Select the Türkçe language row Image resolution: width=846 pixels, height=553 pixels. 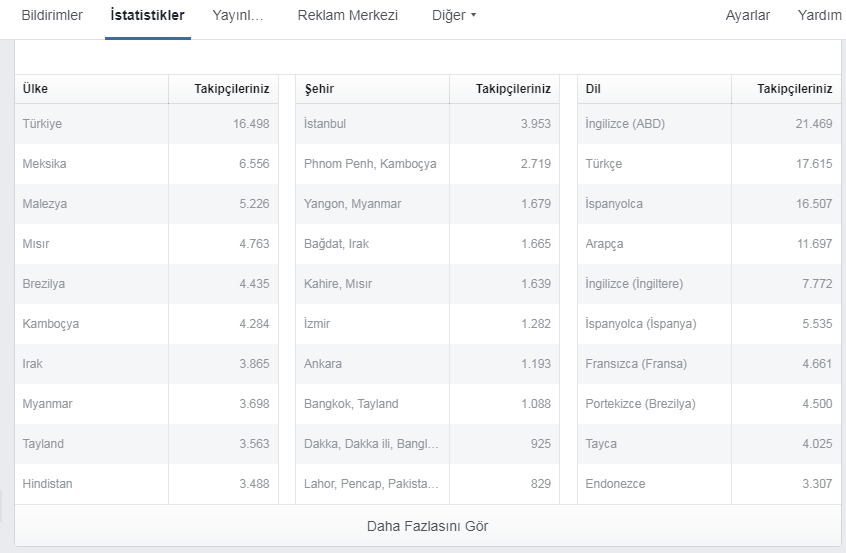(x=709, y=163)
